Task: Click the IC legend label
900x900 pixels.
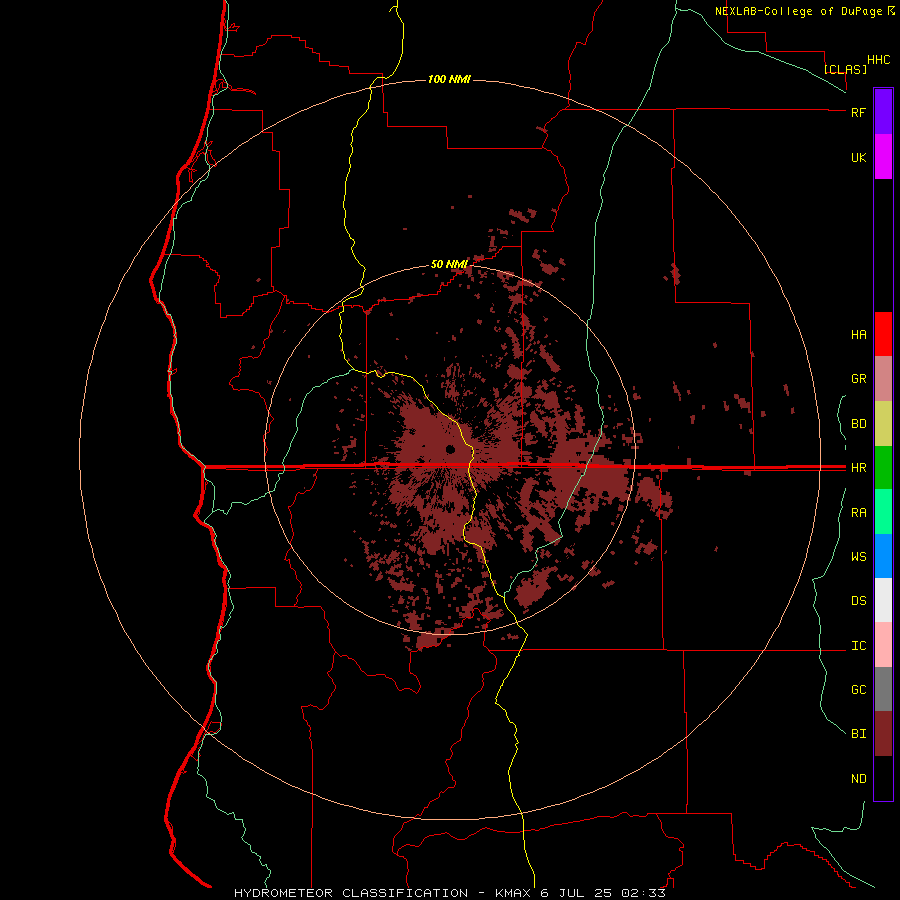Action: point(858,646)
